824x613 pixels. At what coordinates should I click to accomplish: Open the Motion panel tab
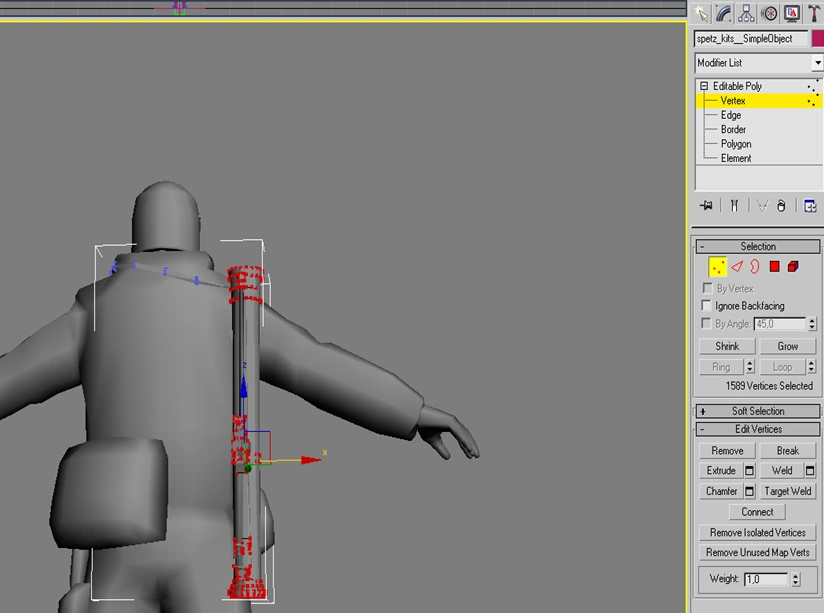tap(769, 13)
